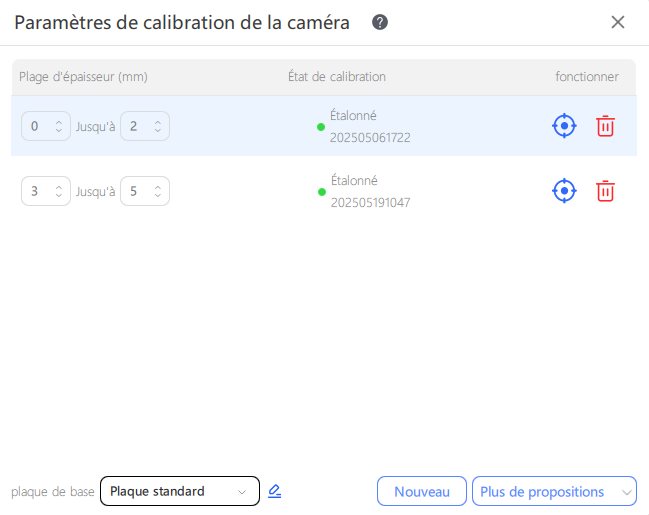This screenshot has width=649, height=515.
Task: Delete the 3 to 5 mm calibration row
Action: coord(605,191)
